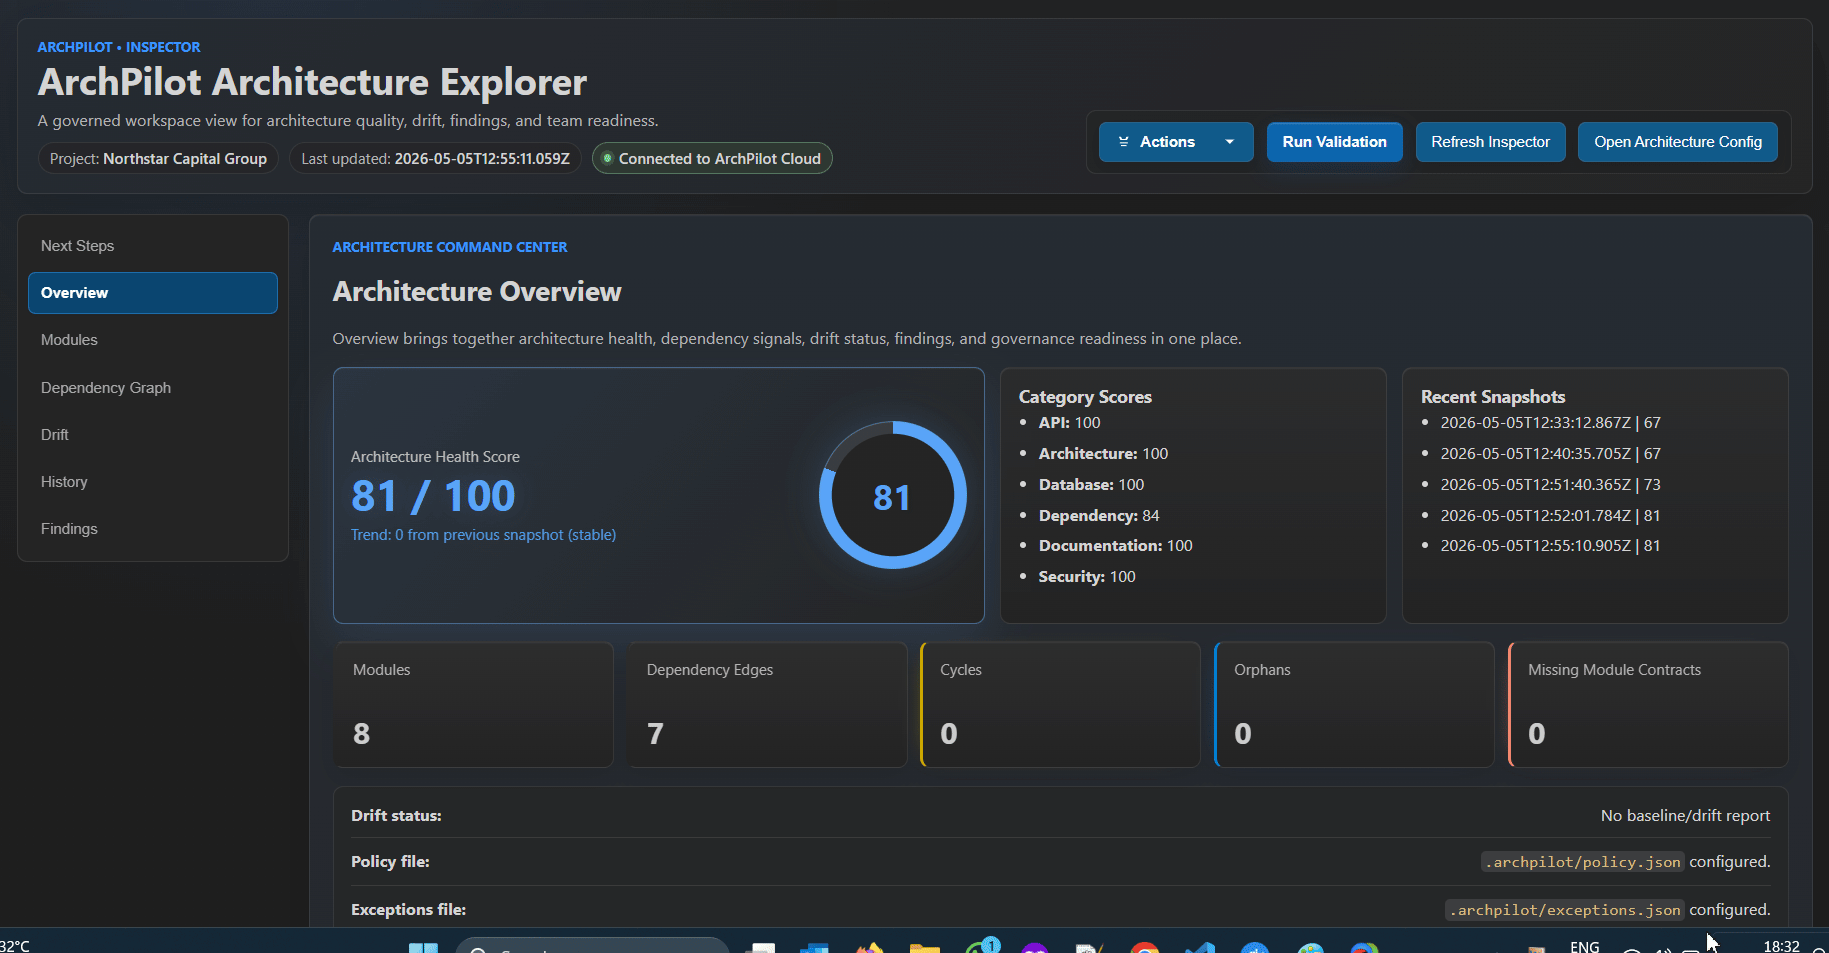Select the Architecture: 100 category score
This screenshot has width=1829, height=953.
1103,454
